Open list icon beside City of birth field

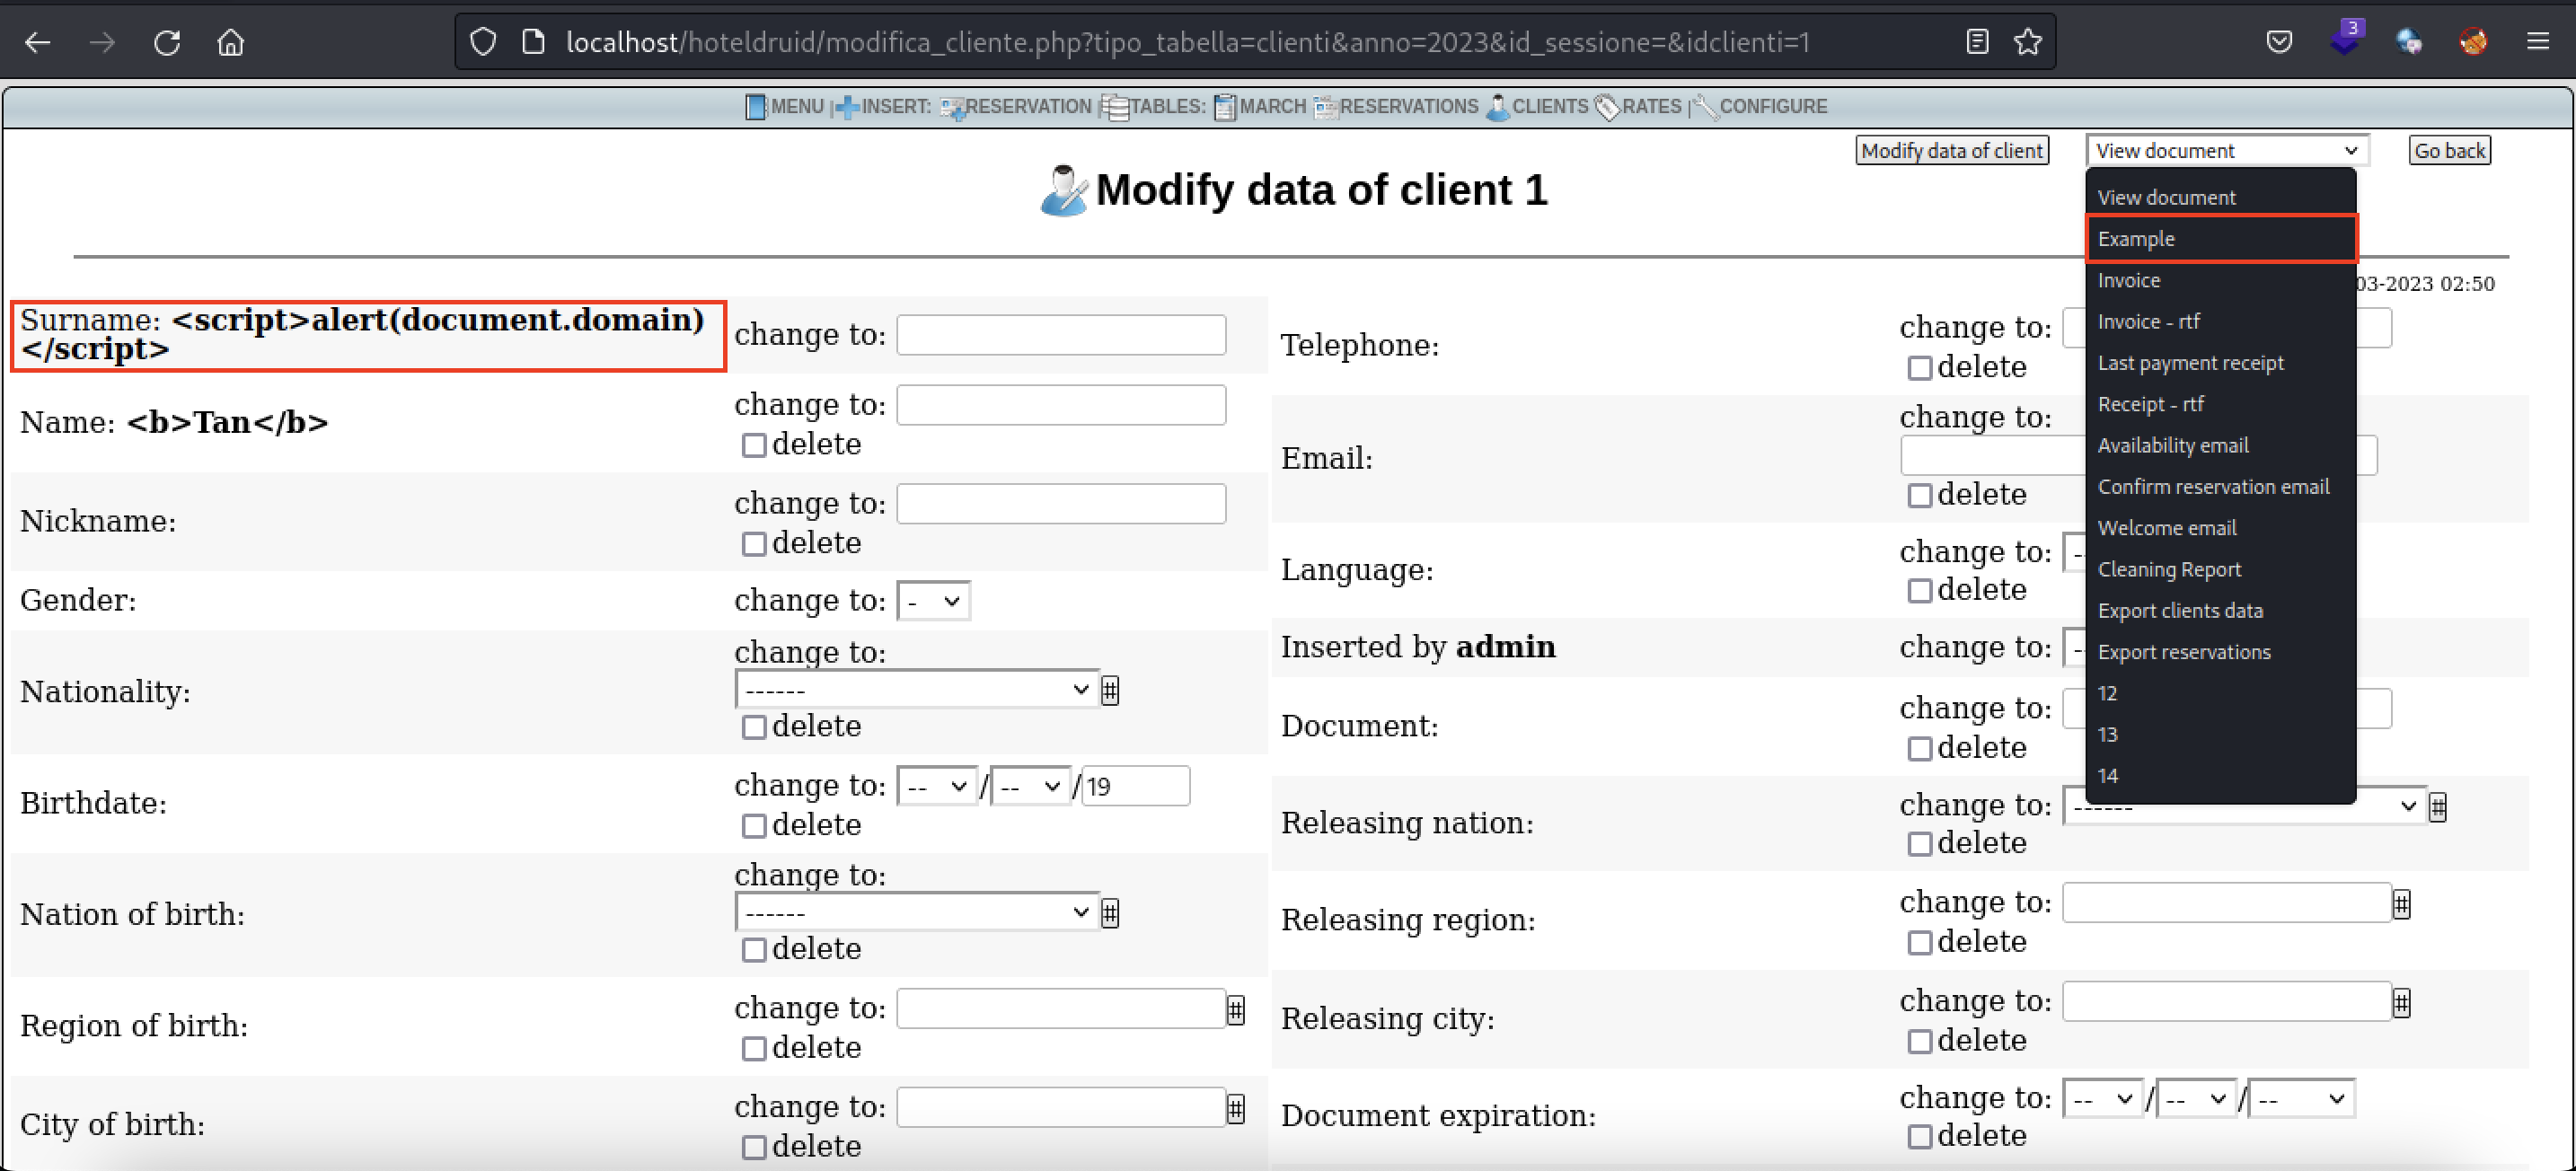tap(1236, 1108)
